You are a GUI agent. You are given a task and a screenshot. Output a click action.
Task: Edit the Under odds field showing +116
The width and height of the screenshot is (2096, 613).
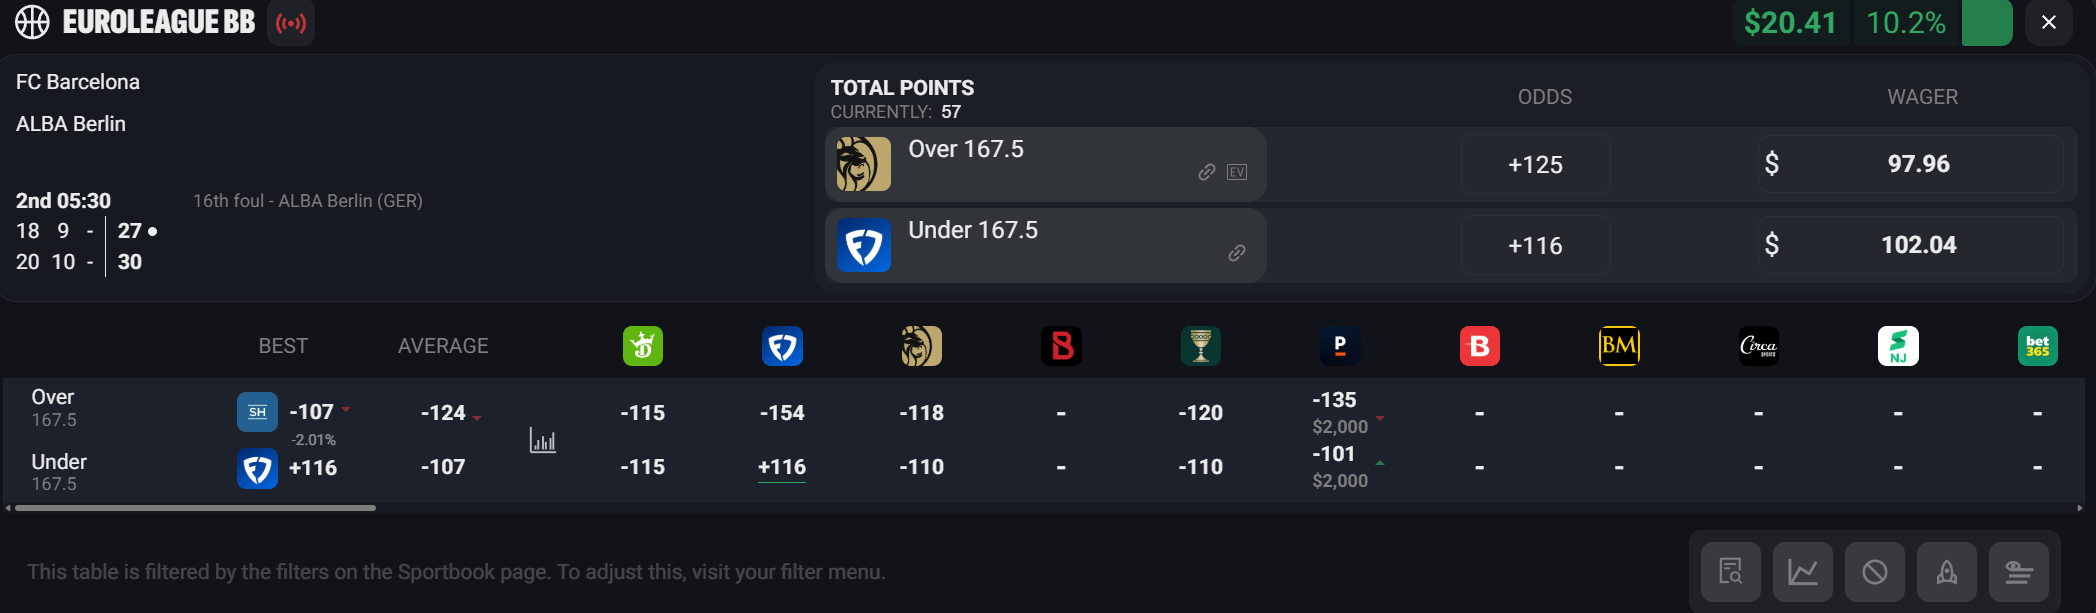click(1535, 246)
